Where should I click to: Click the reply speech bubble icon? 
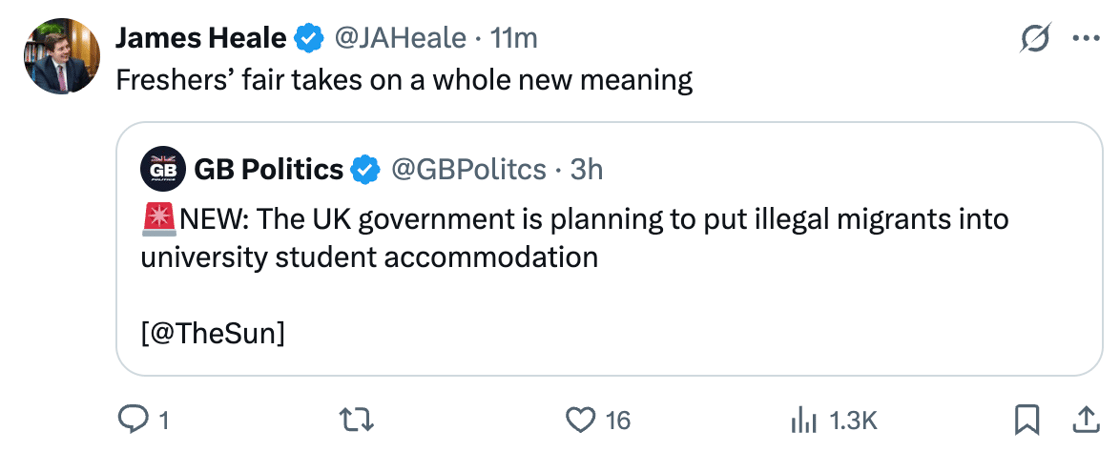133,421
